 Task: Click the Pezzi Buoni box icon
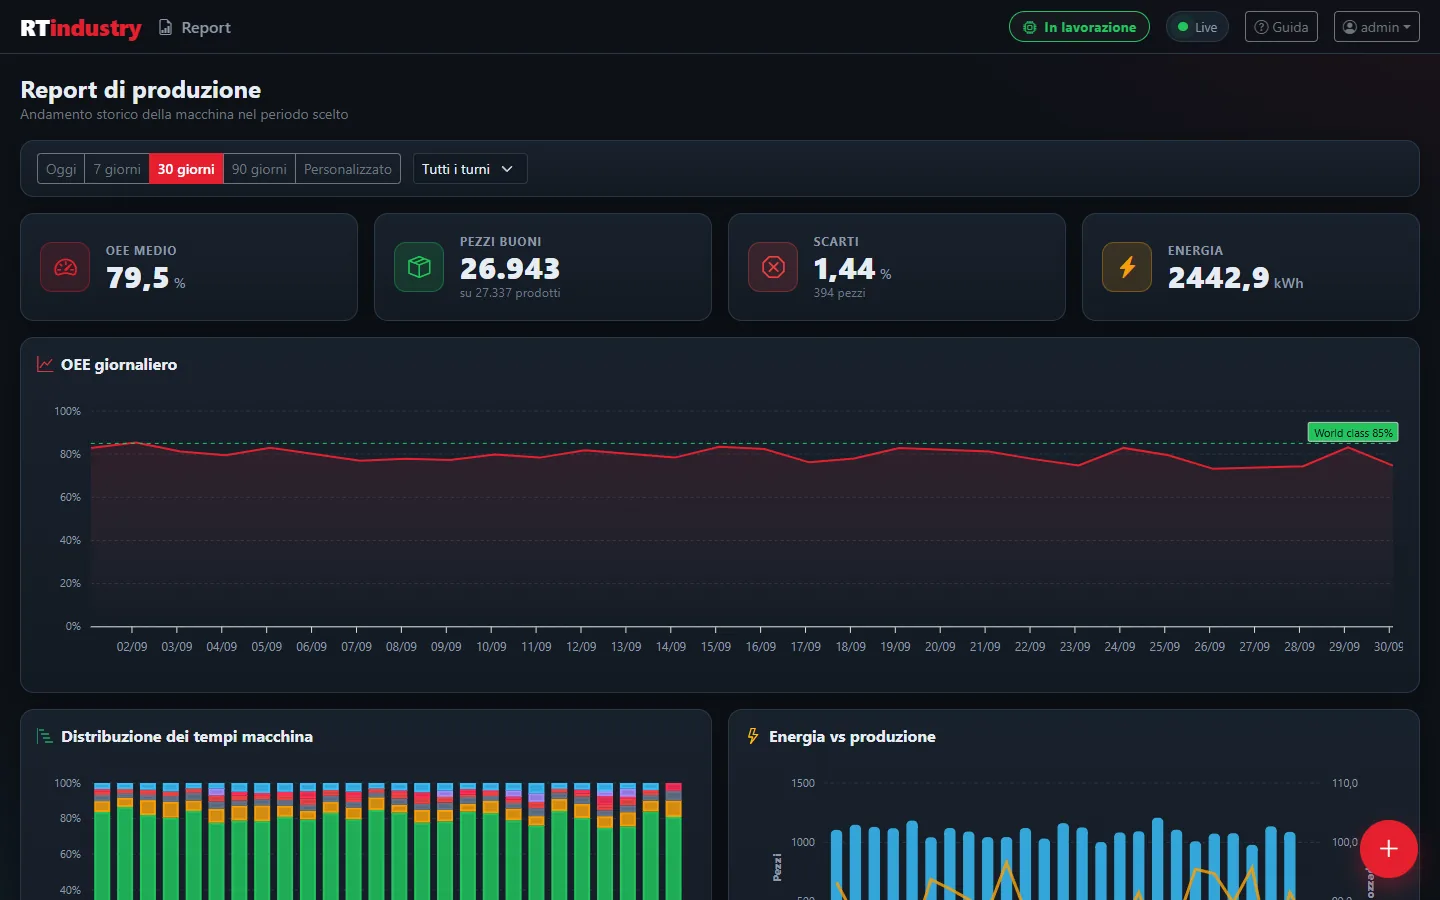click(419, 267)
